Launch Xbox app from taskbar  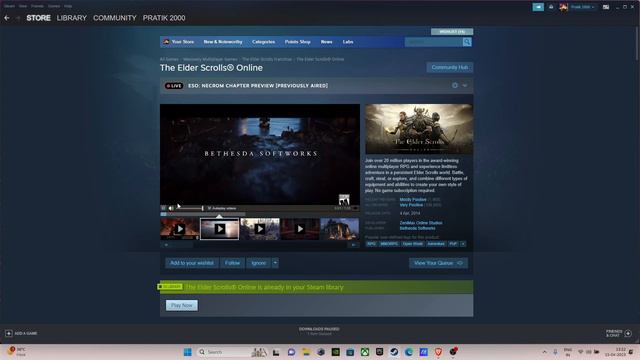tap(364, 352)
